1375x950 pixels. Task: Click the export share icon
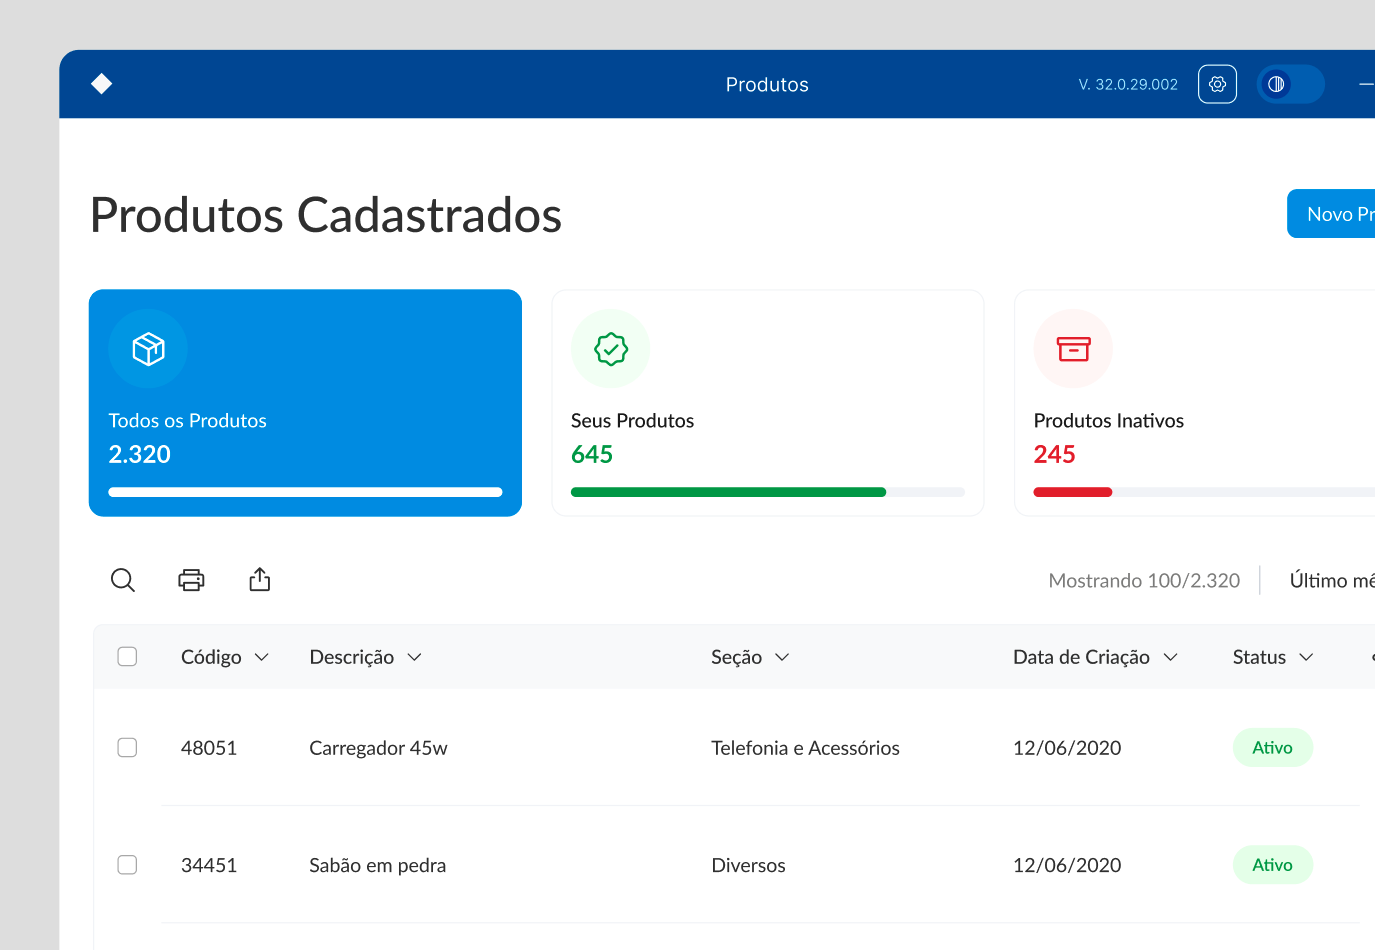pyautogui.click(x=260, y=580)
